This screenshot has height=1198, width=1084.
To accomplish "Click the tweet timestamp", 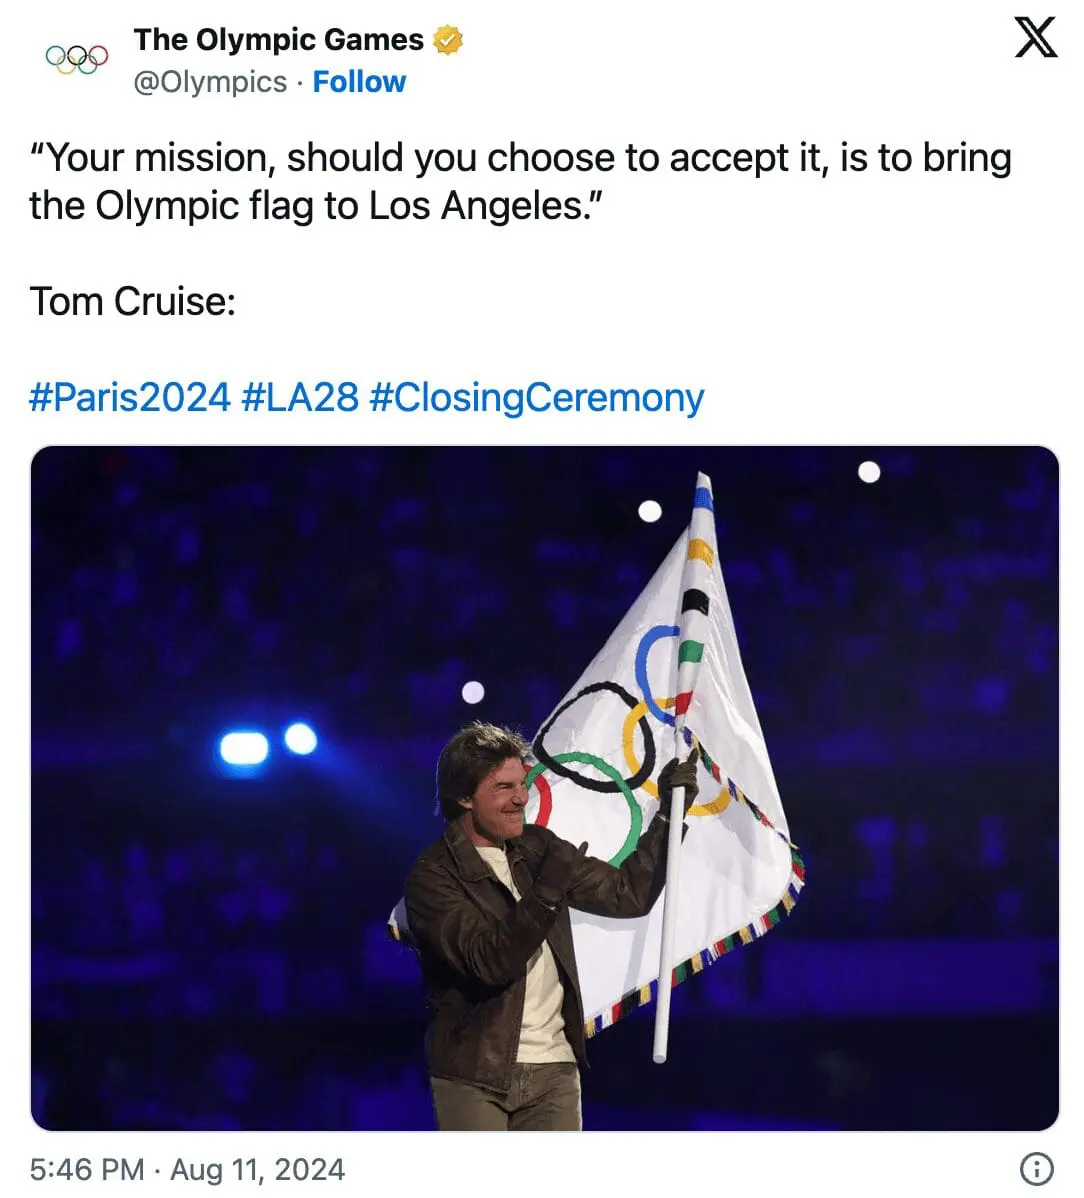I will click(185, 1168).
